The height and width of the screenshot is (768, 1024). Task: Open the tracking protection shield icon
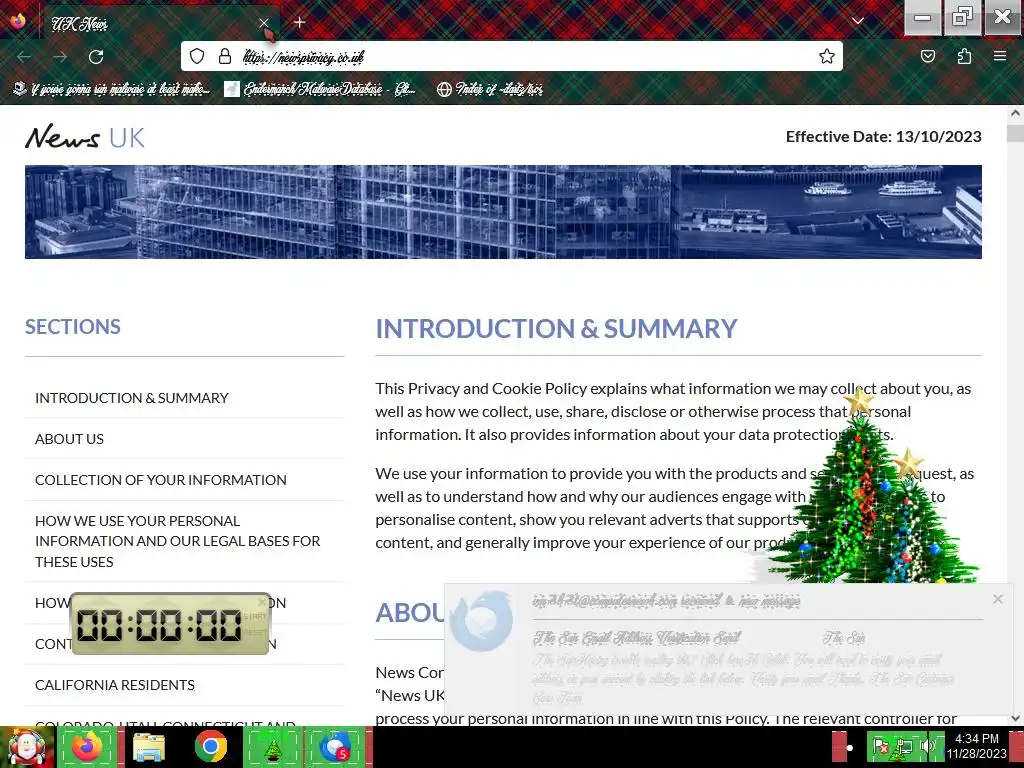(197, 56)
